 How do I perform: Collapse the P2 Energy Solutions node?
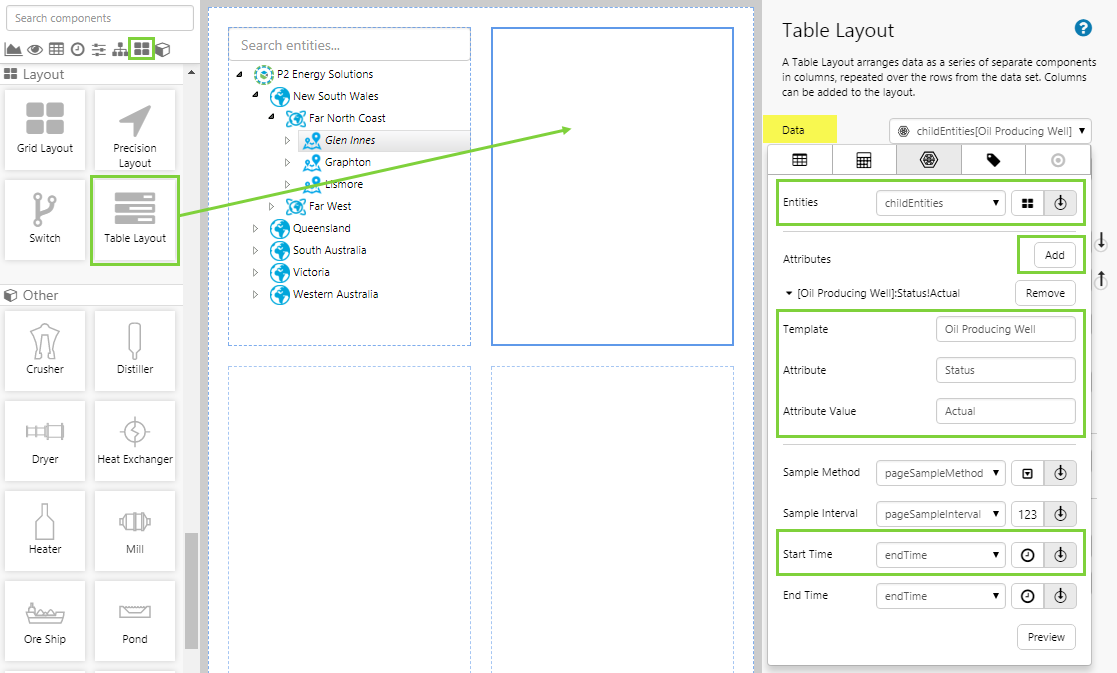(239, 74)
